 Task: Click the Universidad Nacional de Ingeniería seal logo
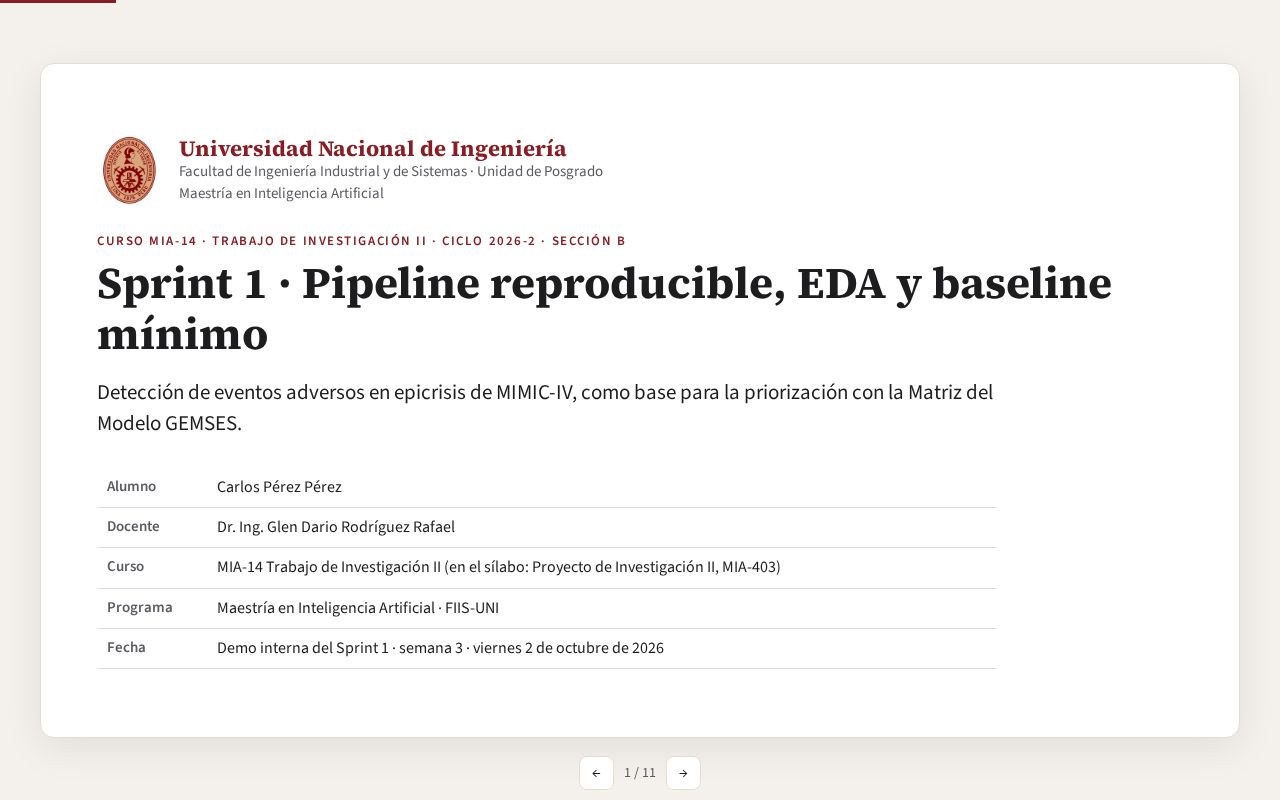129,170
